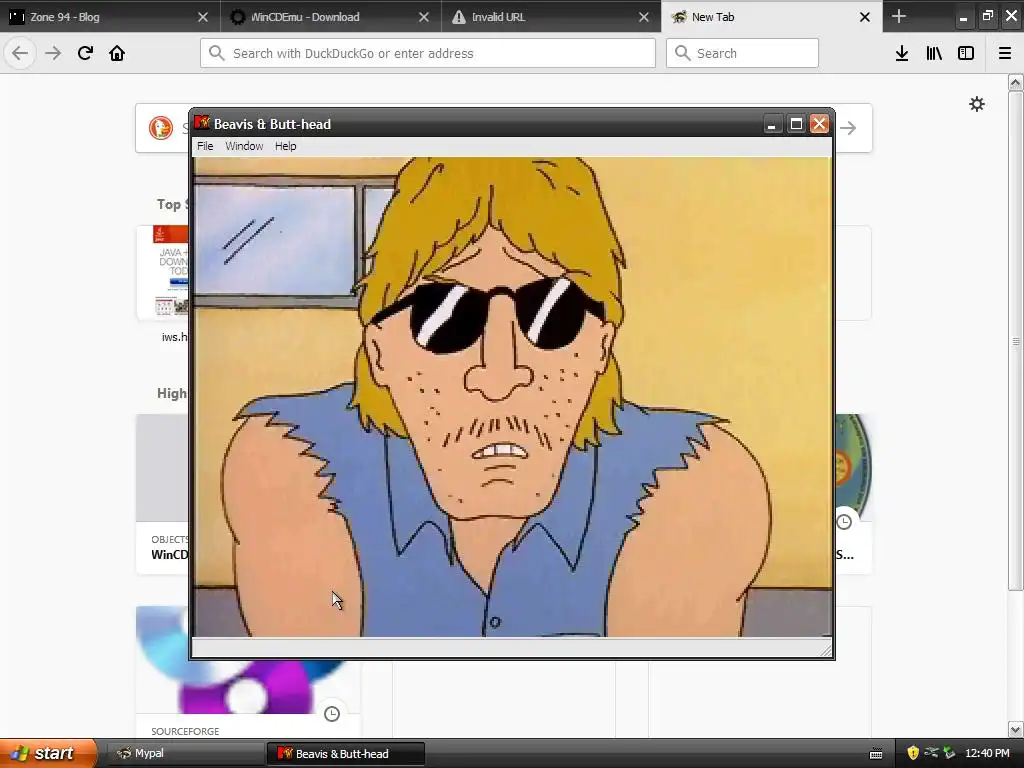Maximize the Beavis & Butt-head window
The height and width of the screenshot is (768, 1024).
coord(795,124)
